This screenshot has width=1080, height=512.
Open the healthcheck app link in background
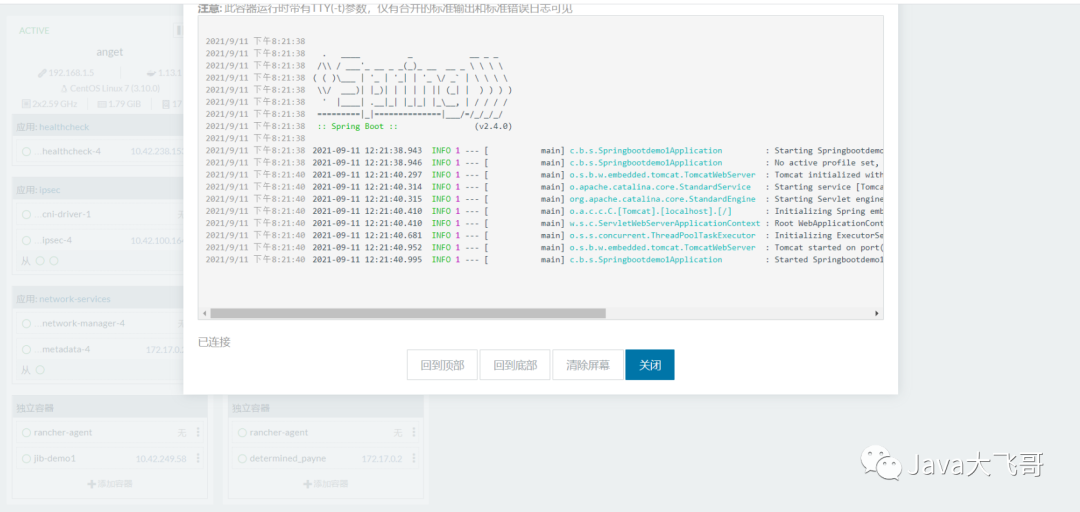tap(64, 127)
